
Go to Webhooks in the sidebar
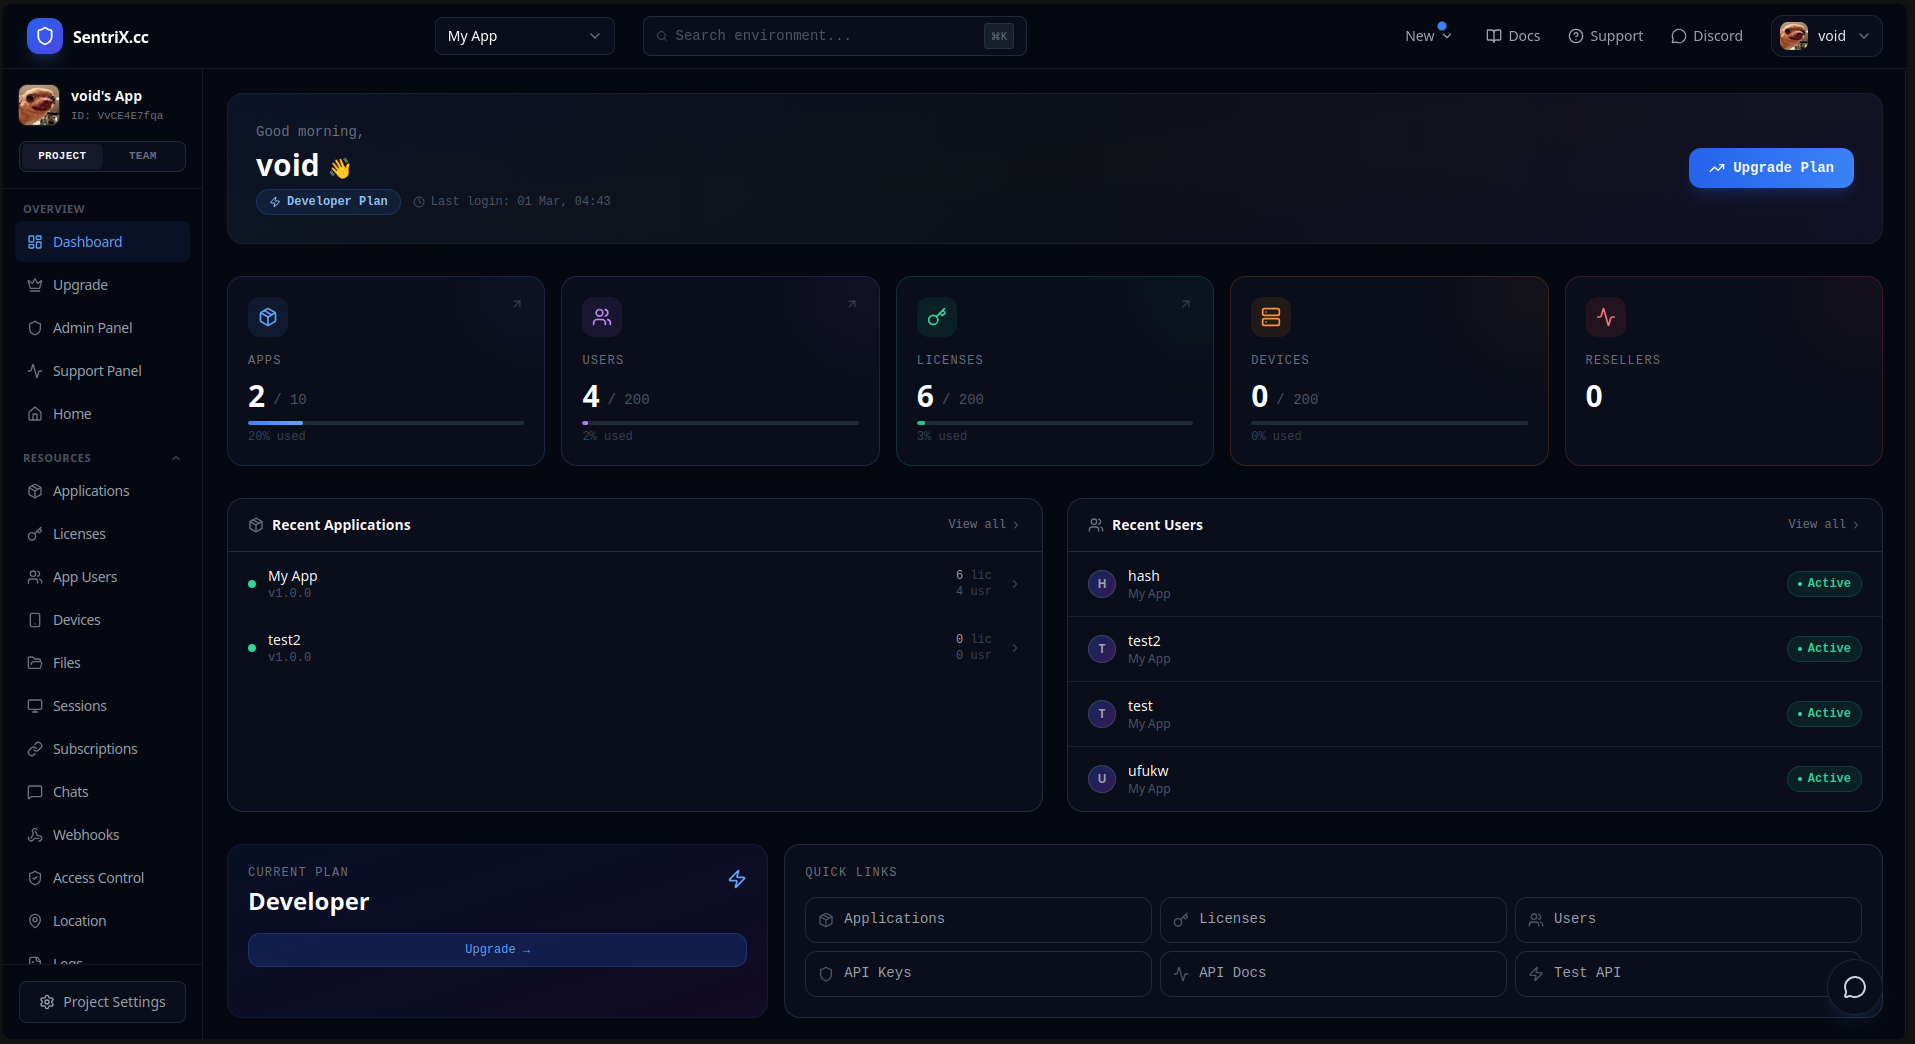[86, 835]
